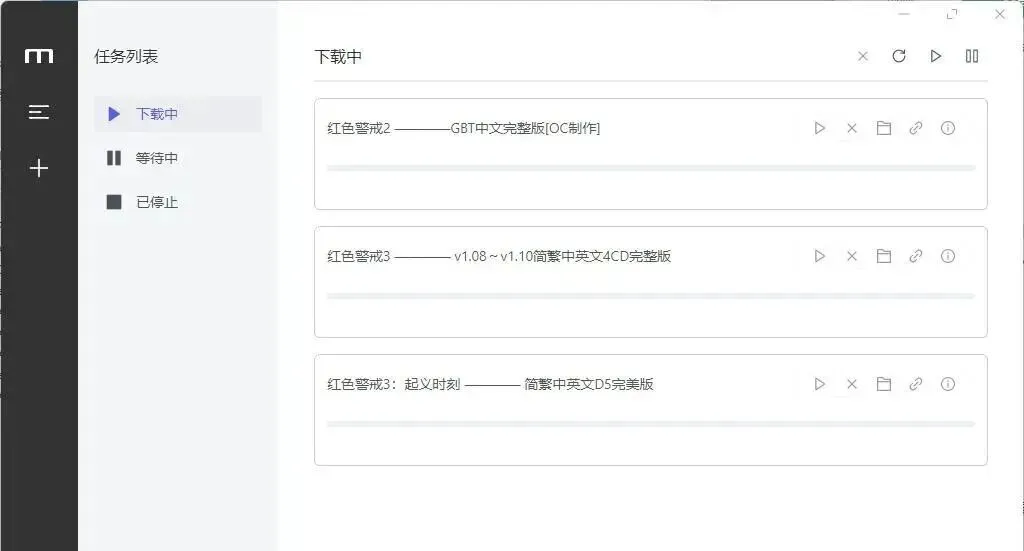Resume all tasks with the header play icon

click(935, 56)
